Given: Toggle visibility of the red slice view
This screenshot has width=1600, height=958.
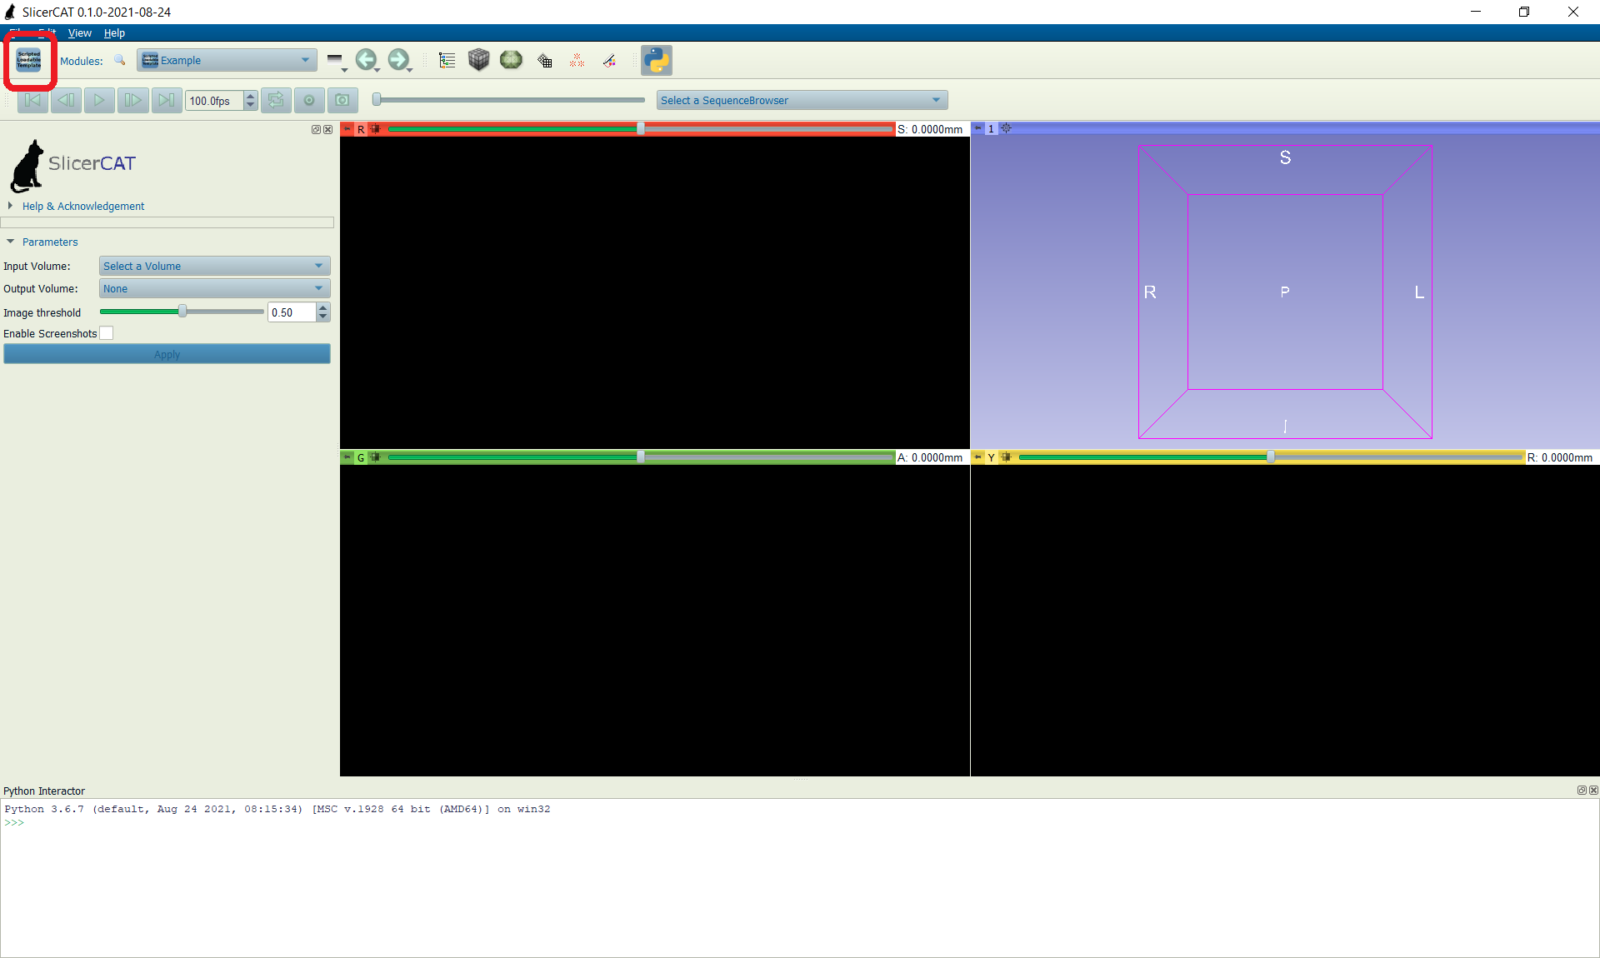Looking at the screenshot, I should pyautogui.click(x=375, y=128).
